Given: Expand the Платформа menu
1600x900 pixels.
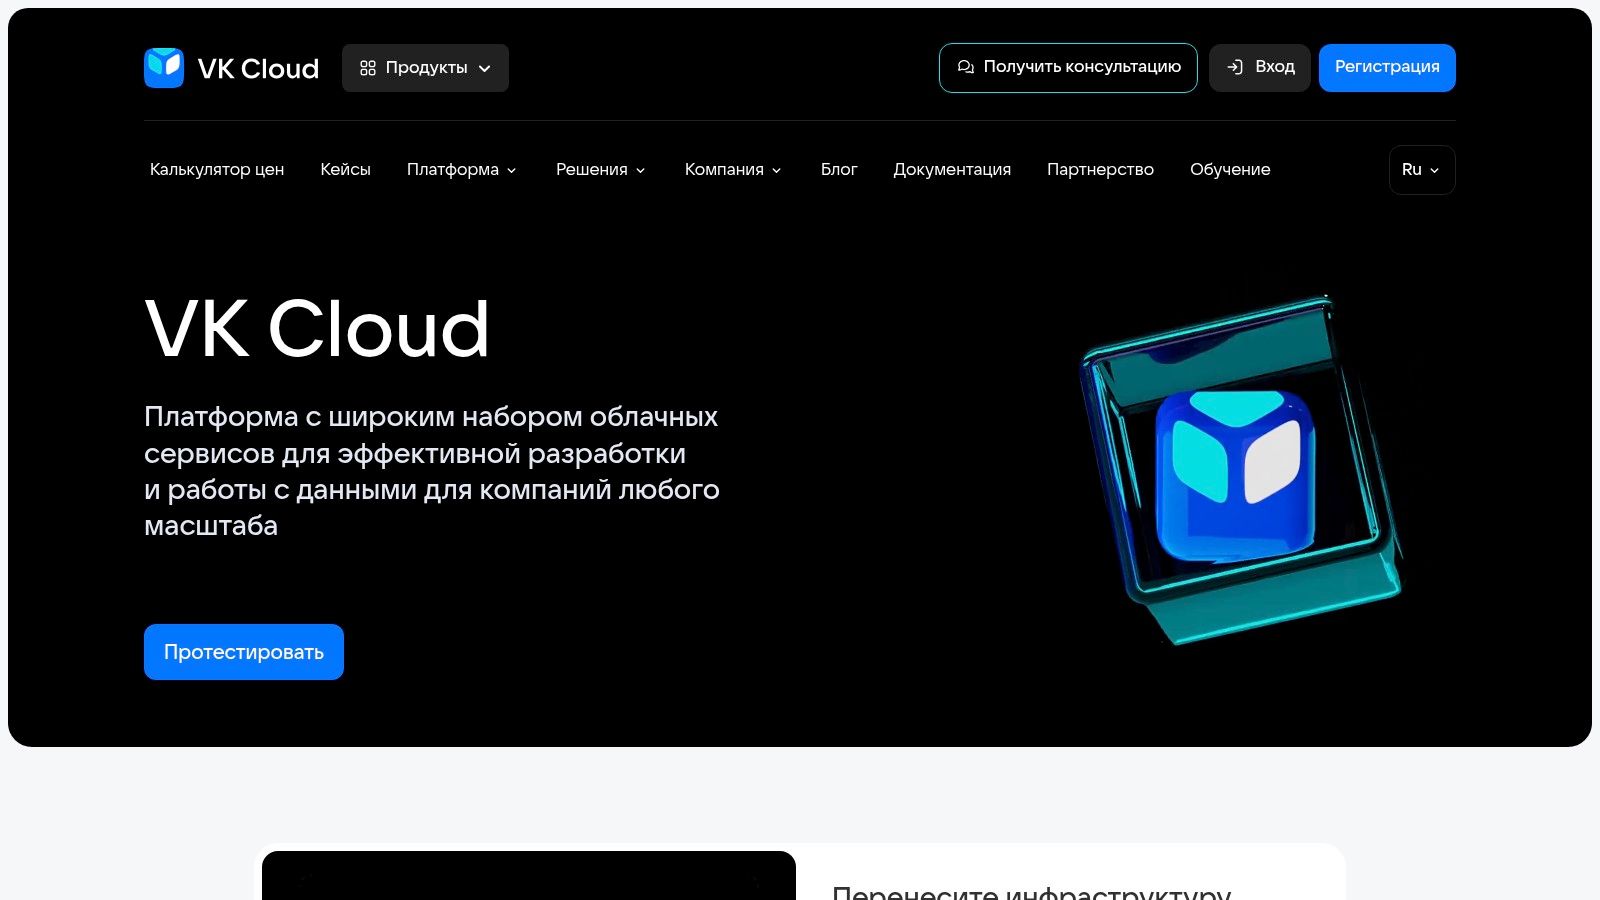Looking at the screenshot, I should click(x=462, y=170).
